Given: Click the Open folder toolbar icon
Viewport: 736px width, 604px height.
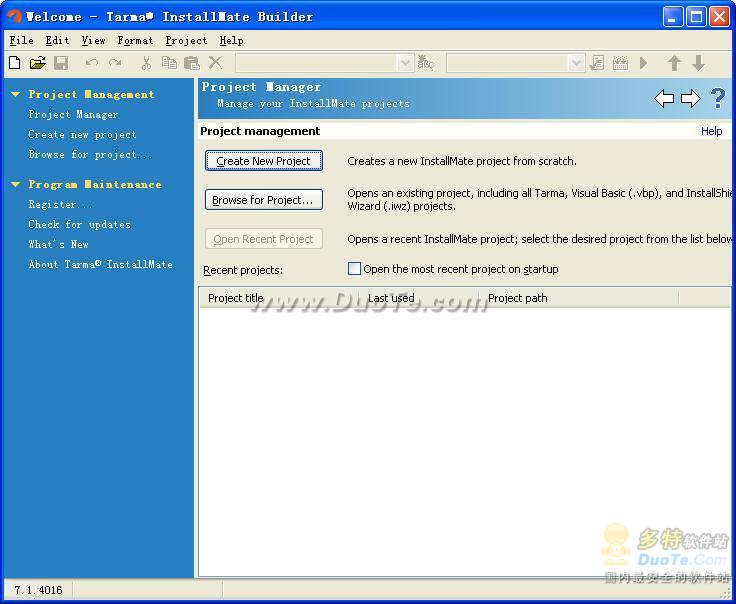Looking at the screenshot, I should tap(37, 63).
